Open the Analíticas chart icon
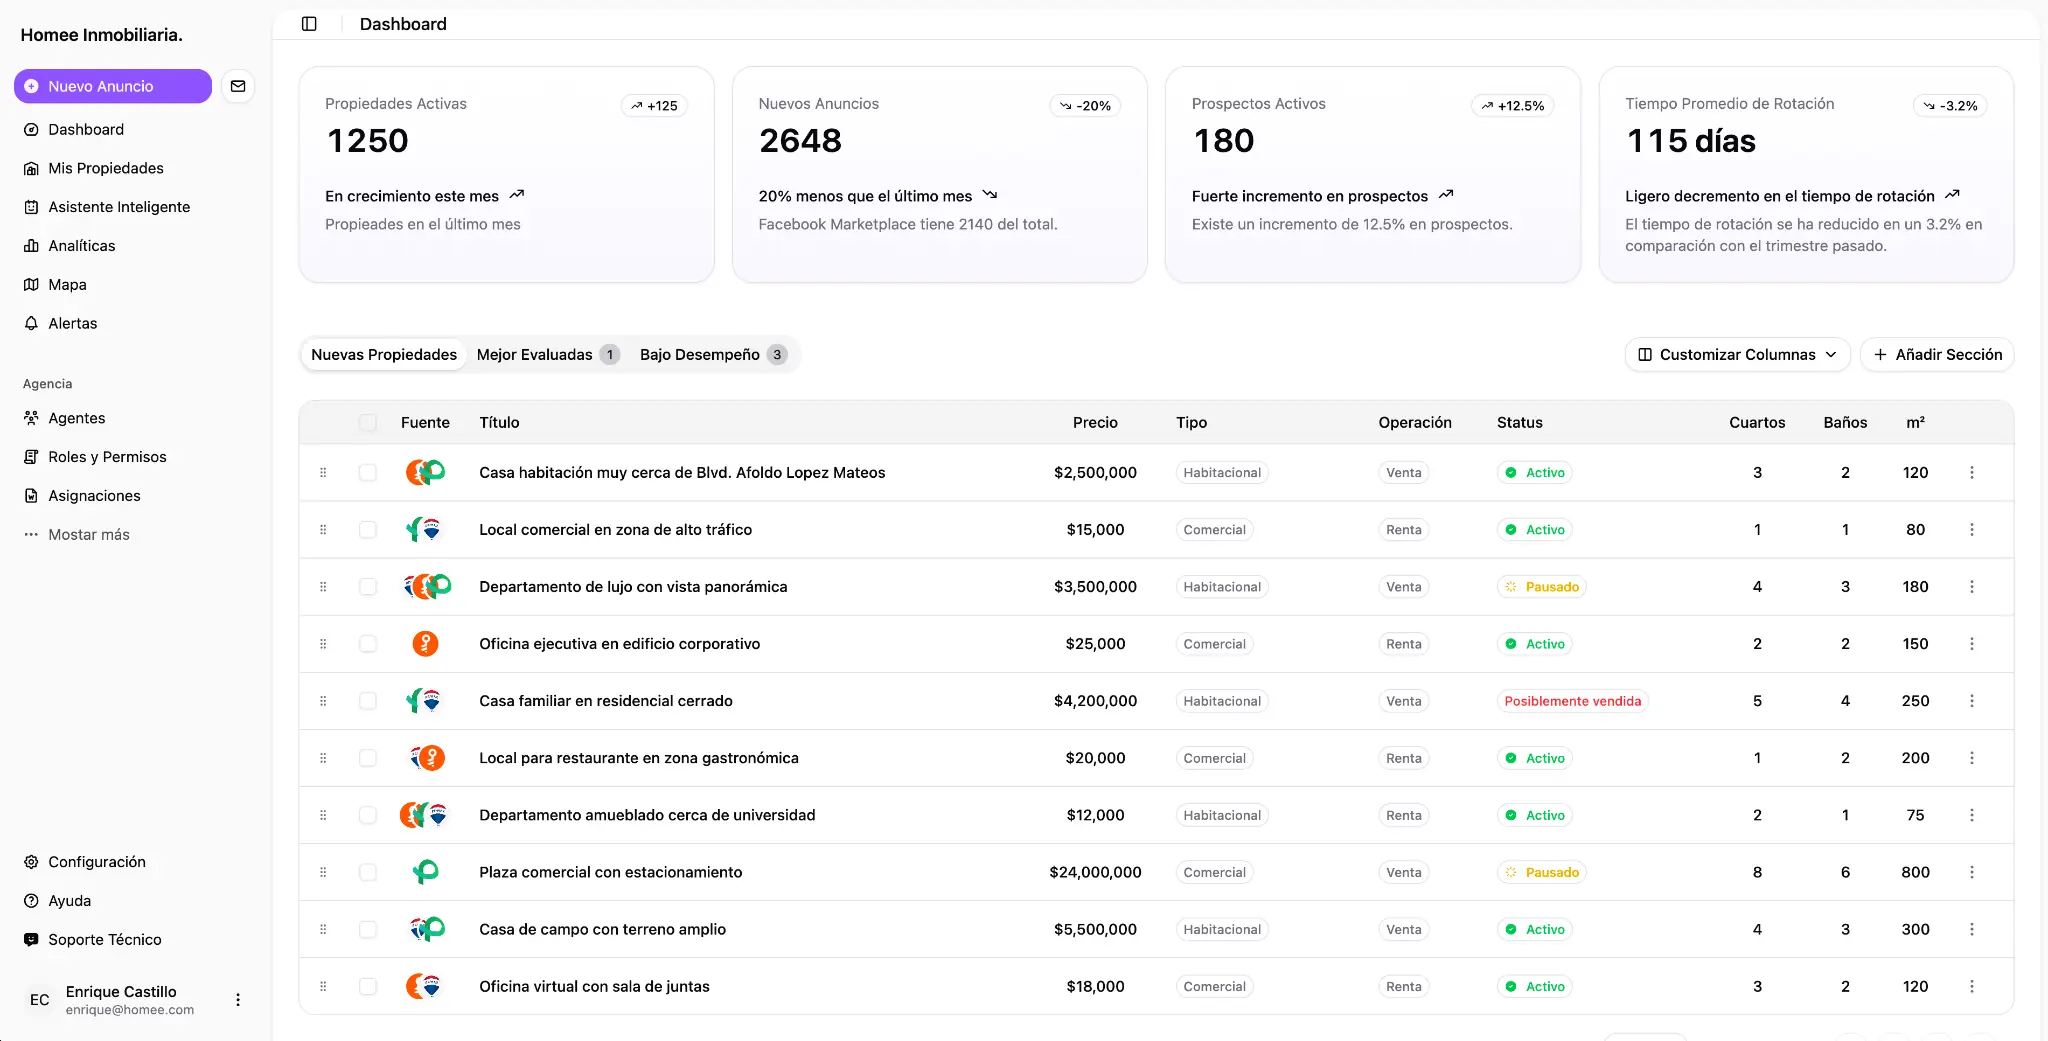 [31, 246]
